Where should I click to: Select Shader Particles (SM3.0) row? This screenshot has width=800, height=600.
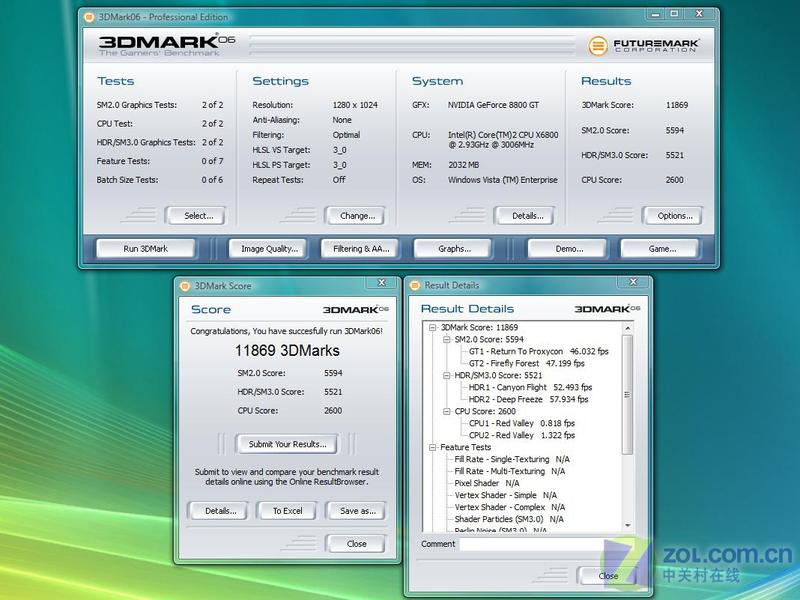509,519
